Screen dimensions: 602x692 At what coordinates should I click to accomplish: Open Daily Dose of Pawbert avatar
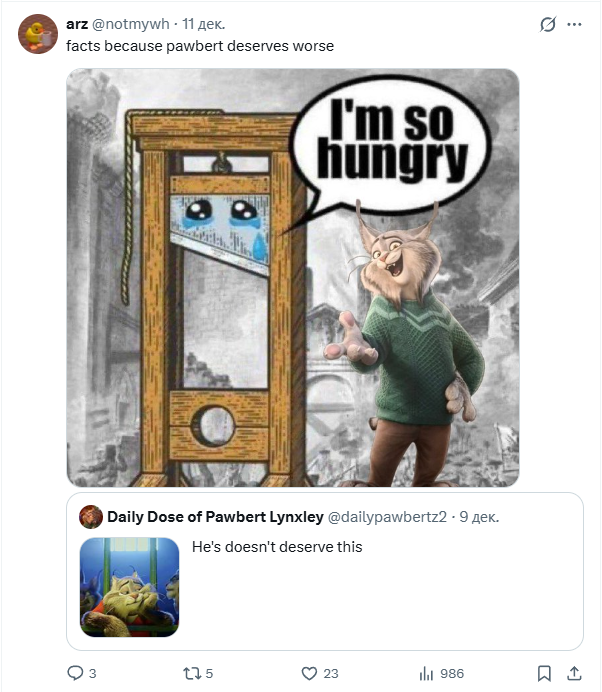click(92, 517)
